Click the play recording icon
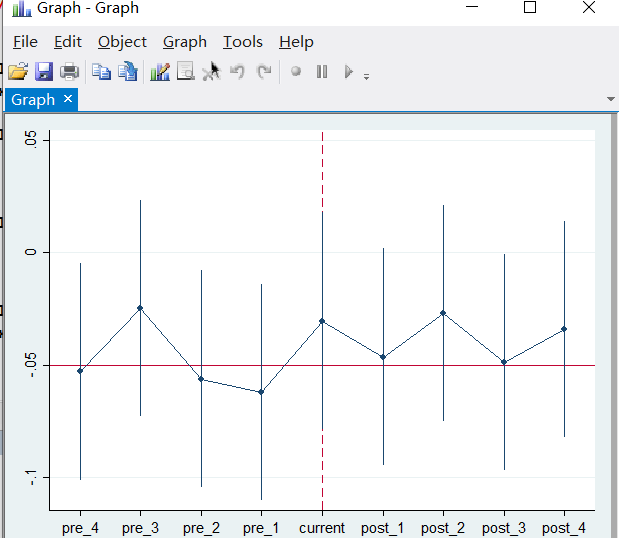Screen dimensions: 619x538 click(x=348, y=71)
